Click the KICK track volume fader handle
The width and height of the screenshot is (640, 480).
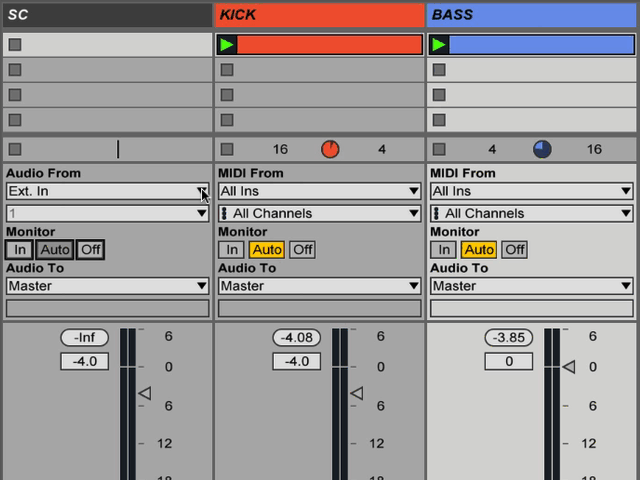coord(357,393)
